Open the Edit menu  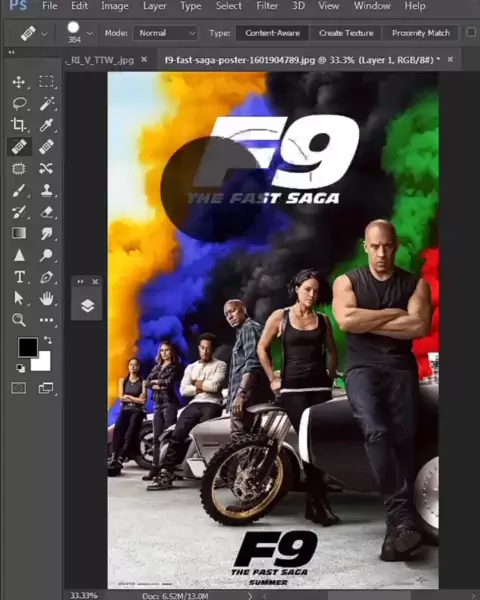79,6
